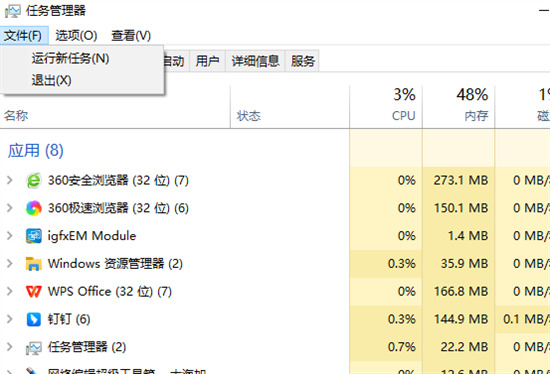The width and height of the screenshot is (550, 374).
Task: Select the igfxEM Module name text
Action: [x=92, y=236]
